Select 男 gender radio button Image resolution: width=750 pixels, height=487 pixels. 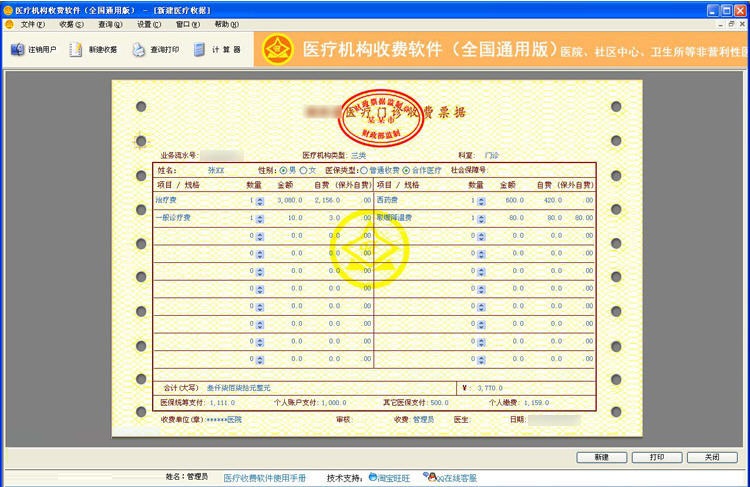284,170
